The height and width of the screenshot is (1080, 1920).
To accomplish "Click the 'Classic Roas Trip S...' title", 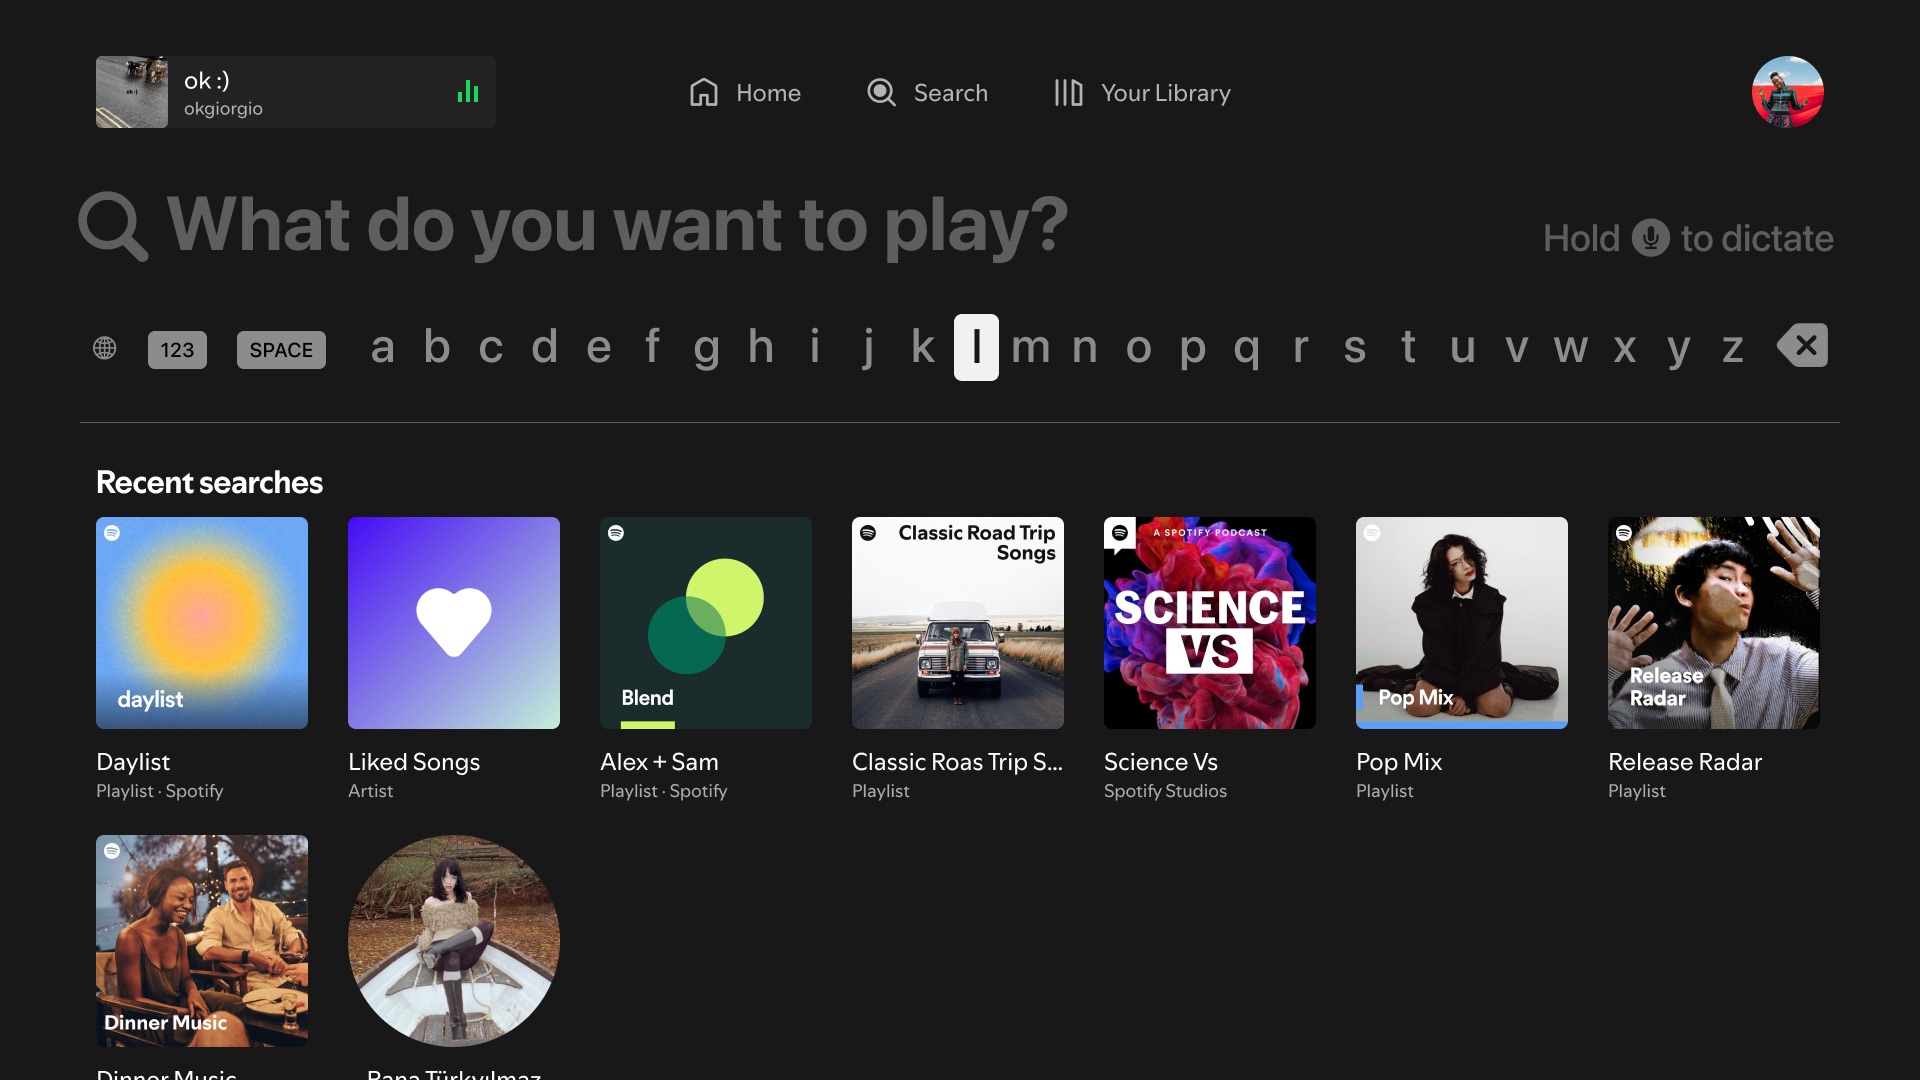I will click(957, 762).
